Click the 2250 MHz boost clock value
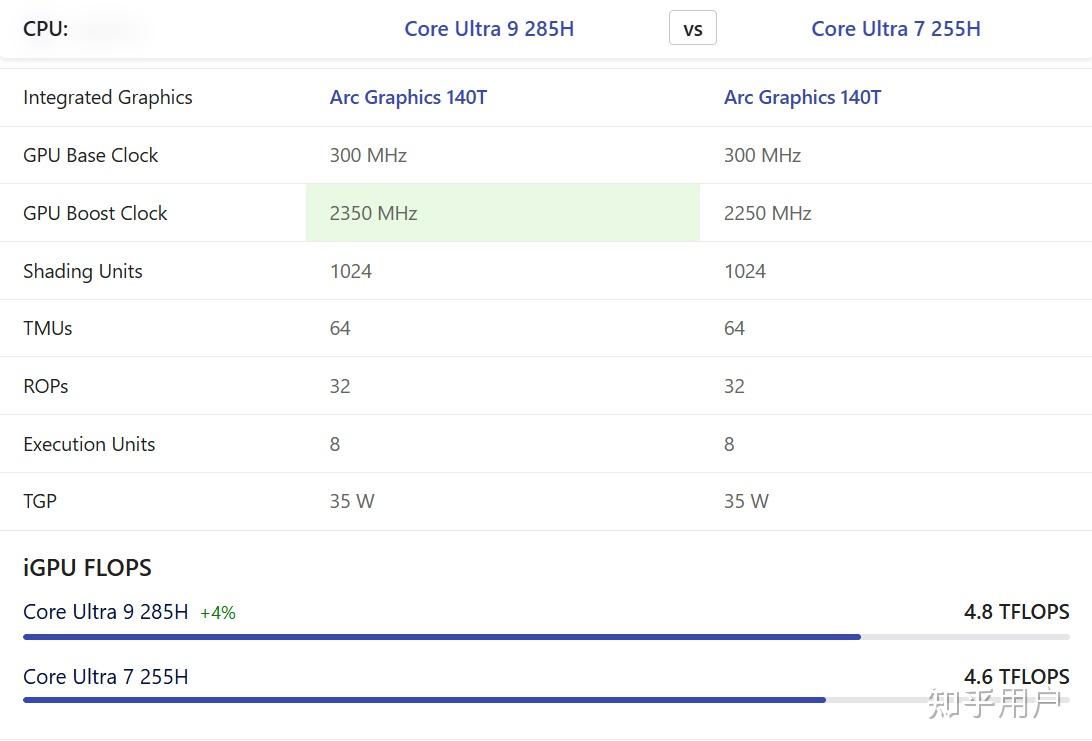Image resolution: width=1092 pixels, height=741 pixels. 767,213
